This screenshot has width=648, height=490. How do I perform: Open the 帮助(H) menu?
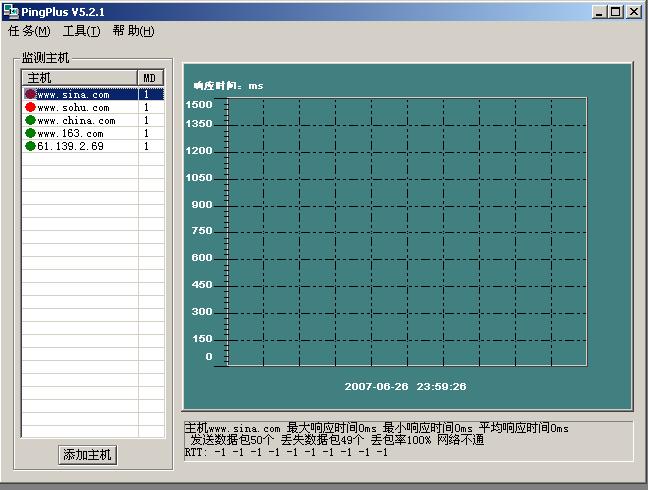pos(133,31)
